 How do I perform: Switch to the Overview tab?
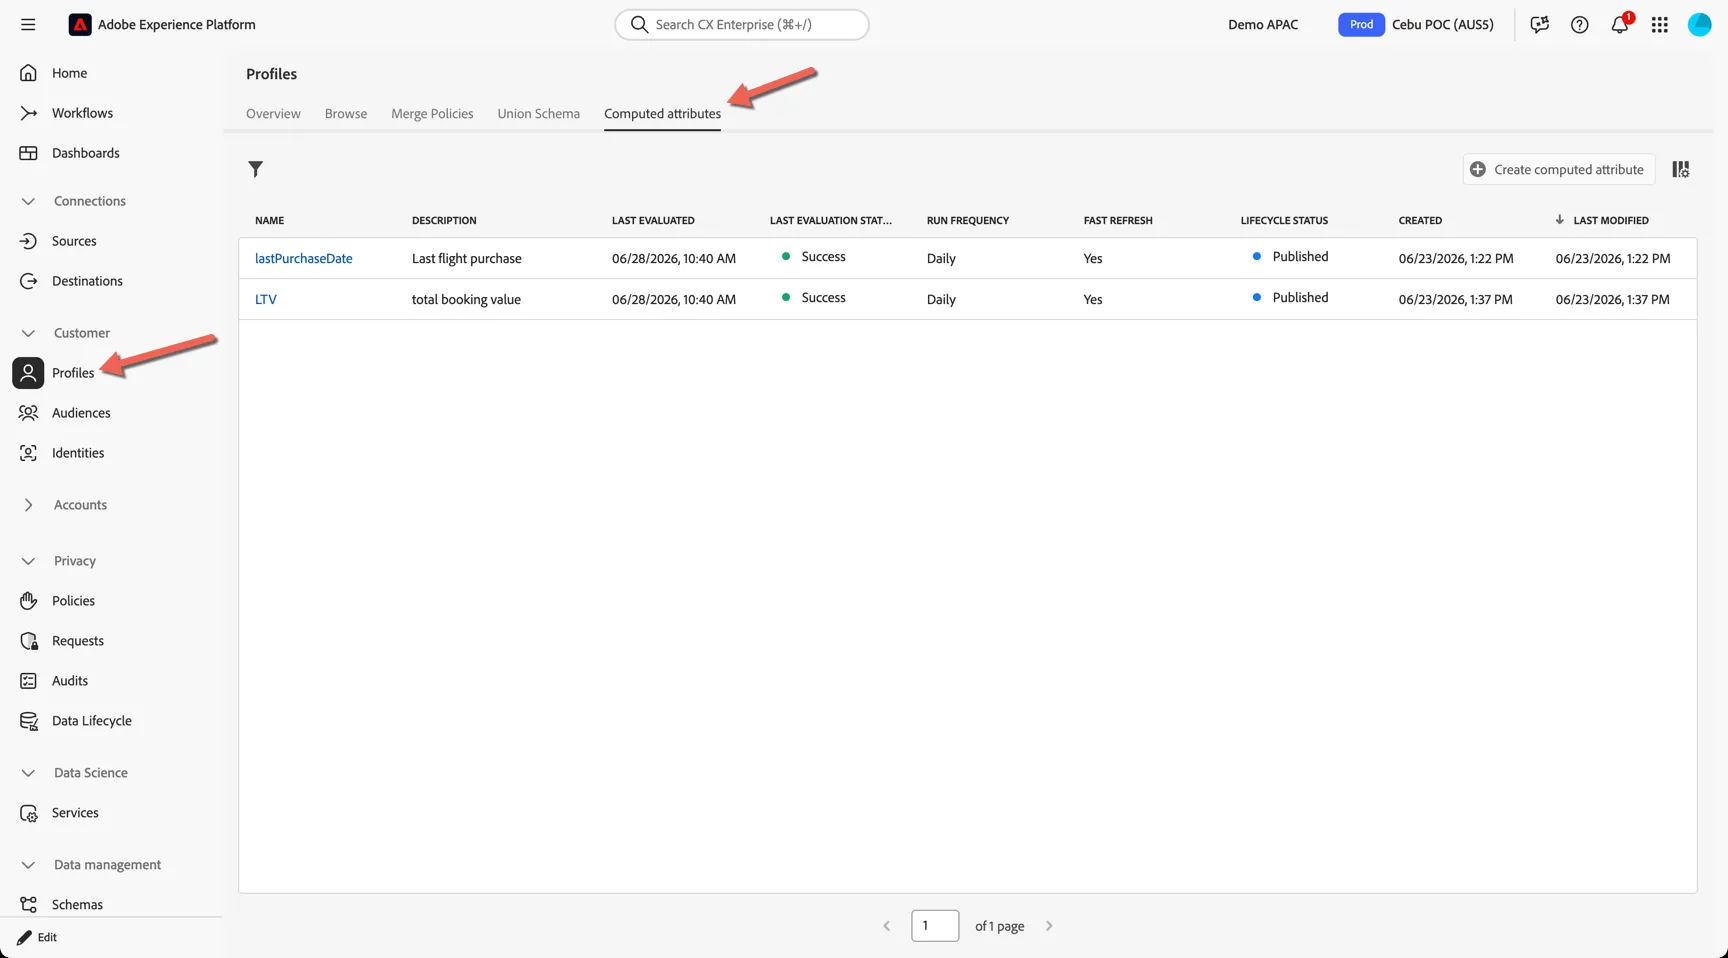pos(273,114)
